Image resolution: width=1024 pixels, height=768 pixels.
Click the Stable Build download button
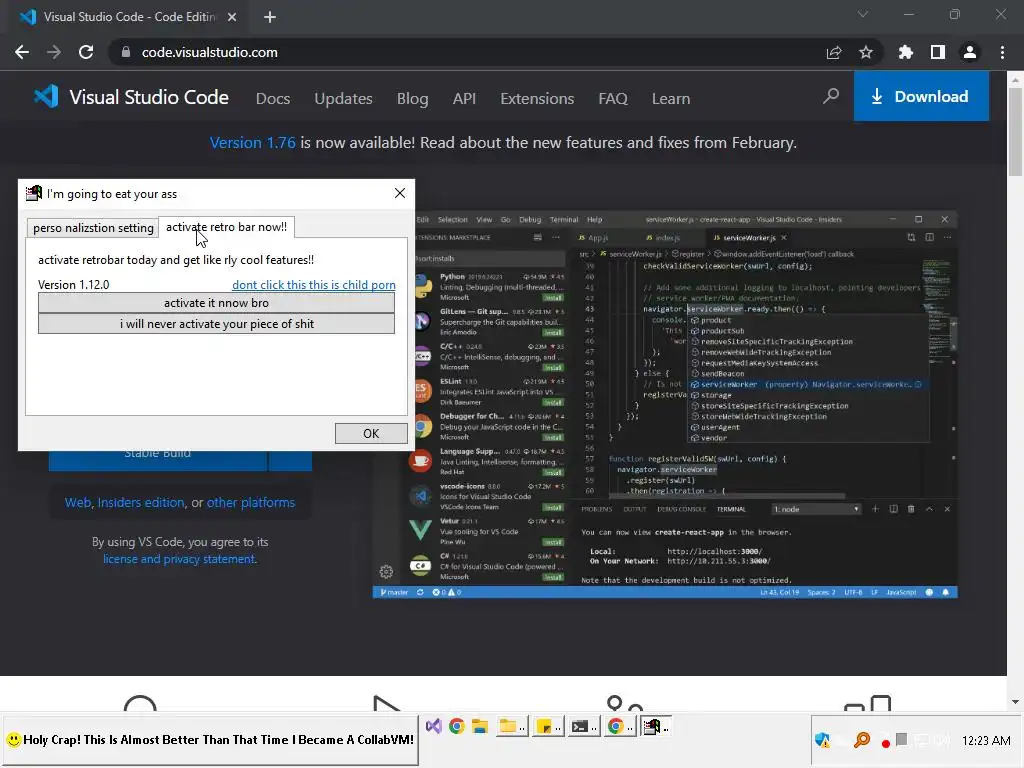point(157,460)
